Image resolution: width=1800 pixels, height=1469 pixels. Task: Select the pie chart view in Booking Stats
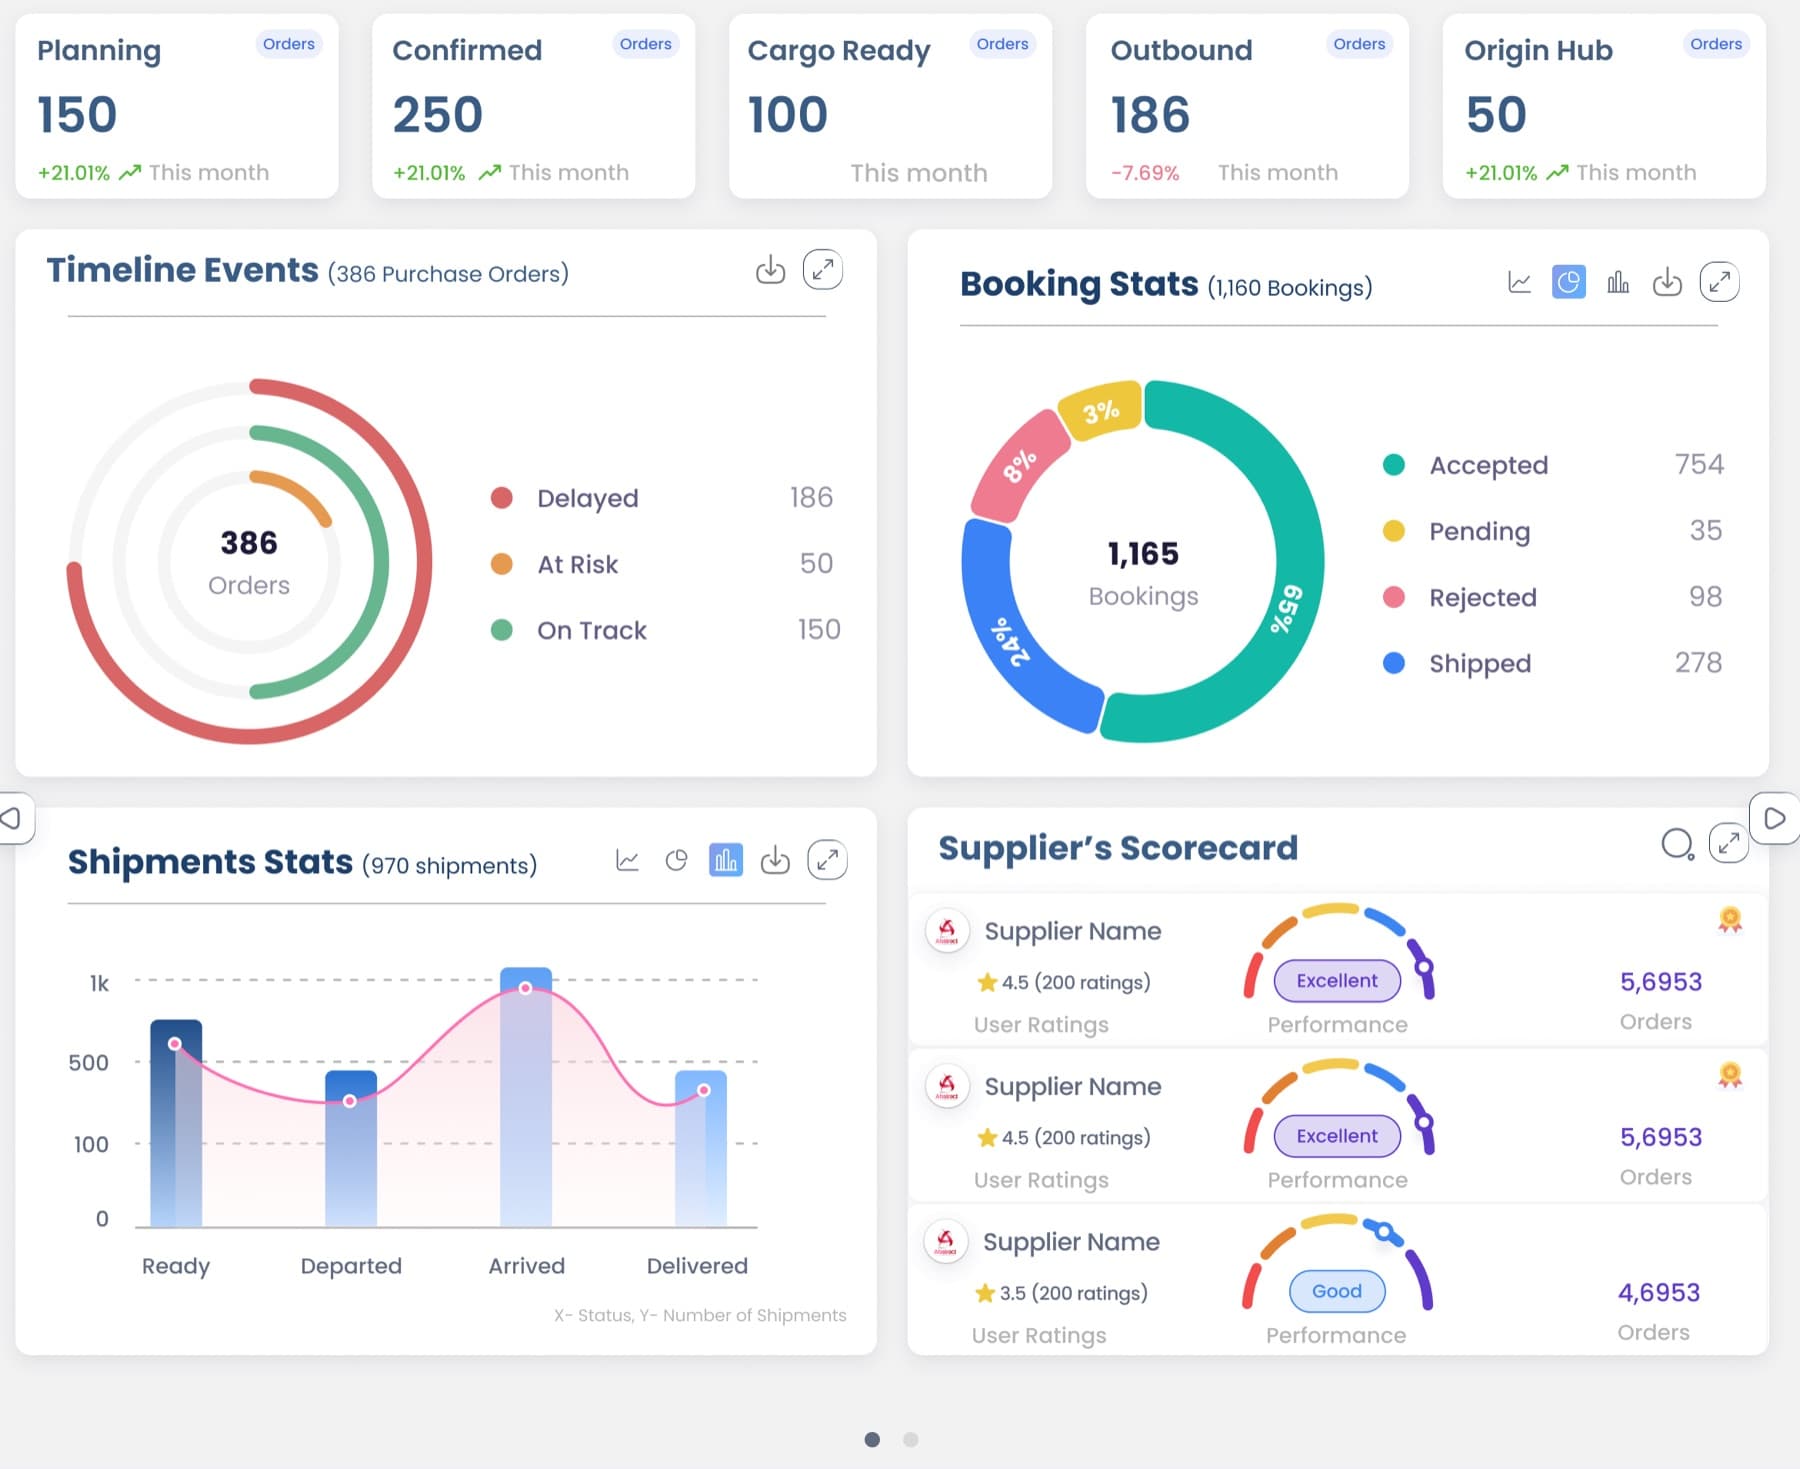click(x=1569, y=282)
